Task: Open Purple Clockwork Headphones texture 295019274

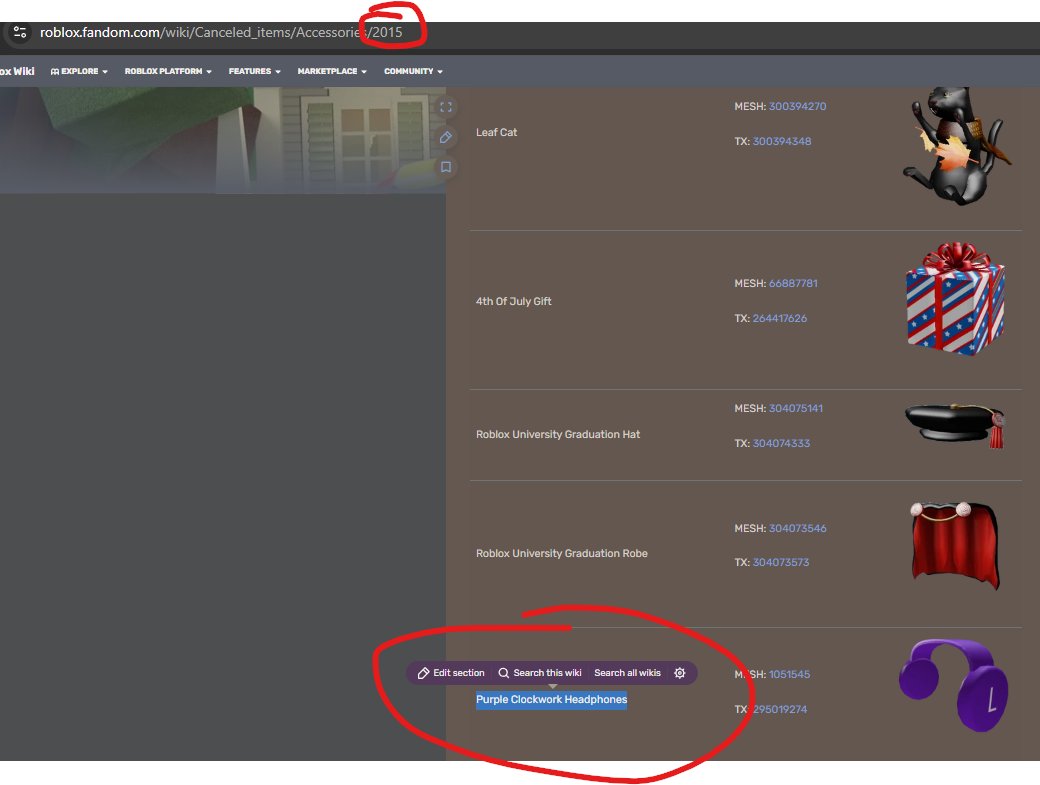Action: coord(780,709)
